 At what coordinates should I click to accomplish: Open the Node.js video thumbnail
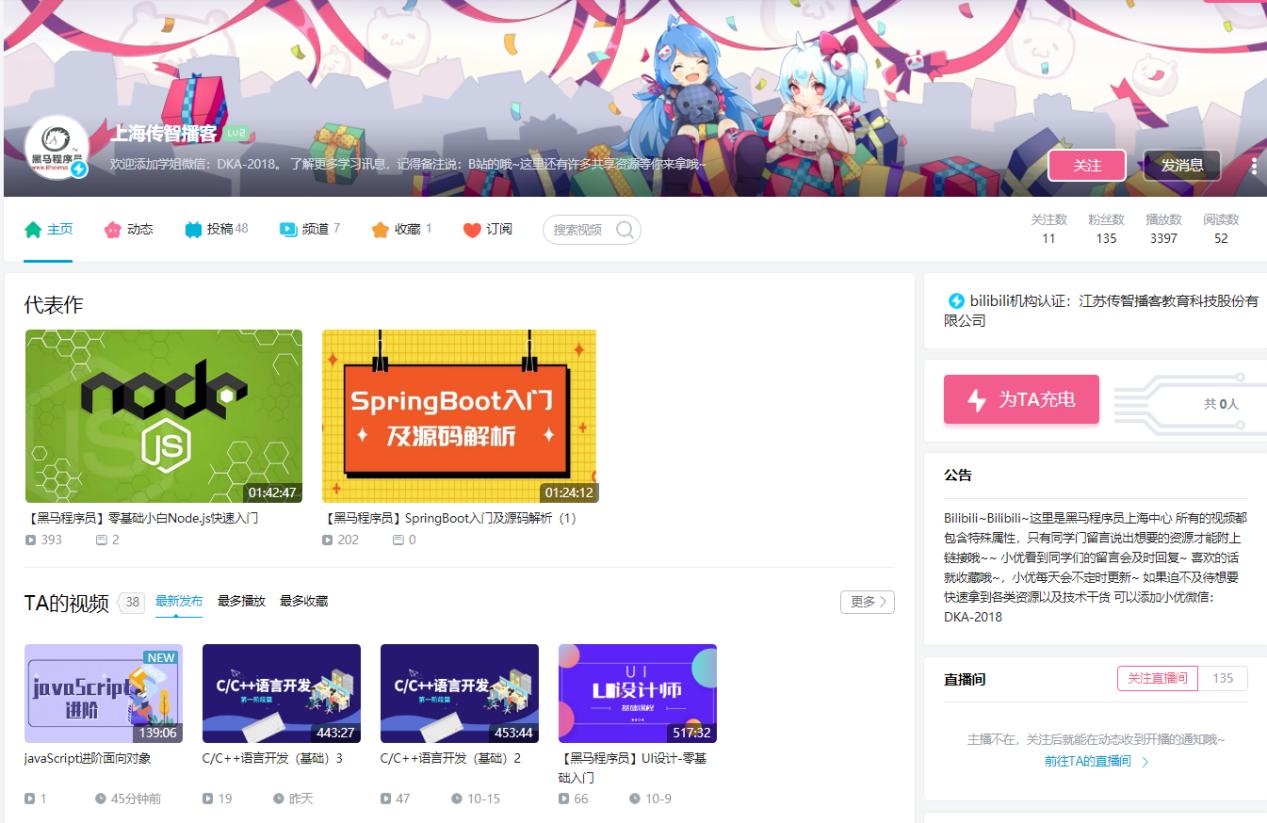click(163, 416)
